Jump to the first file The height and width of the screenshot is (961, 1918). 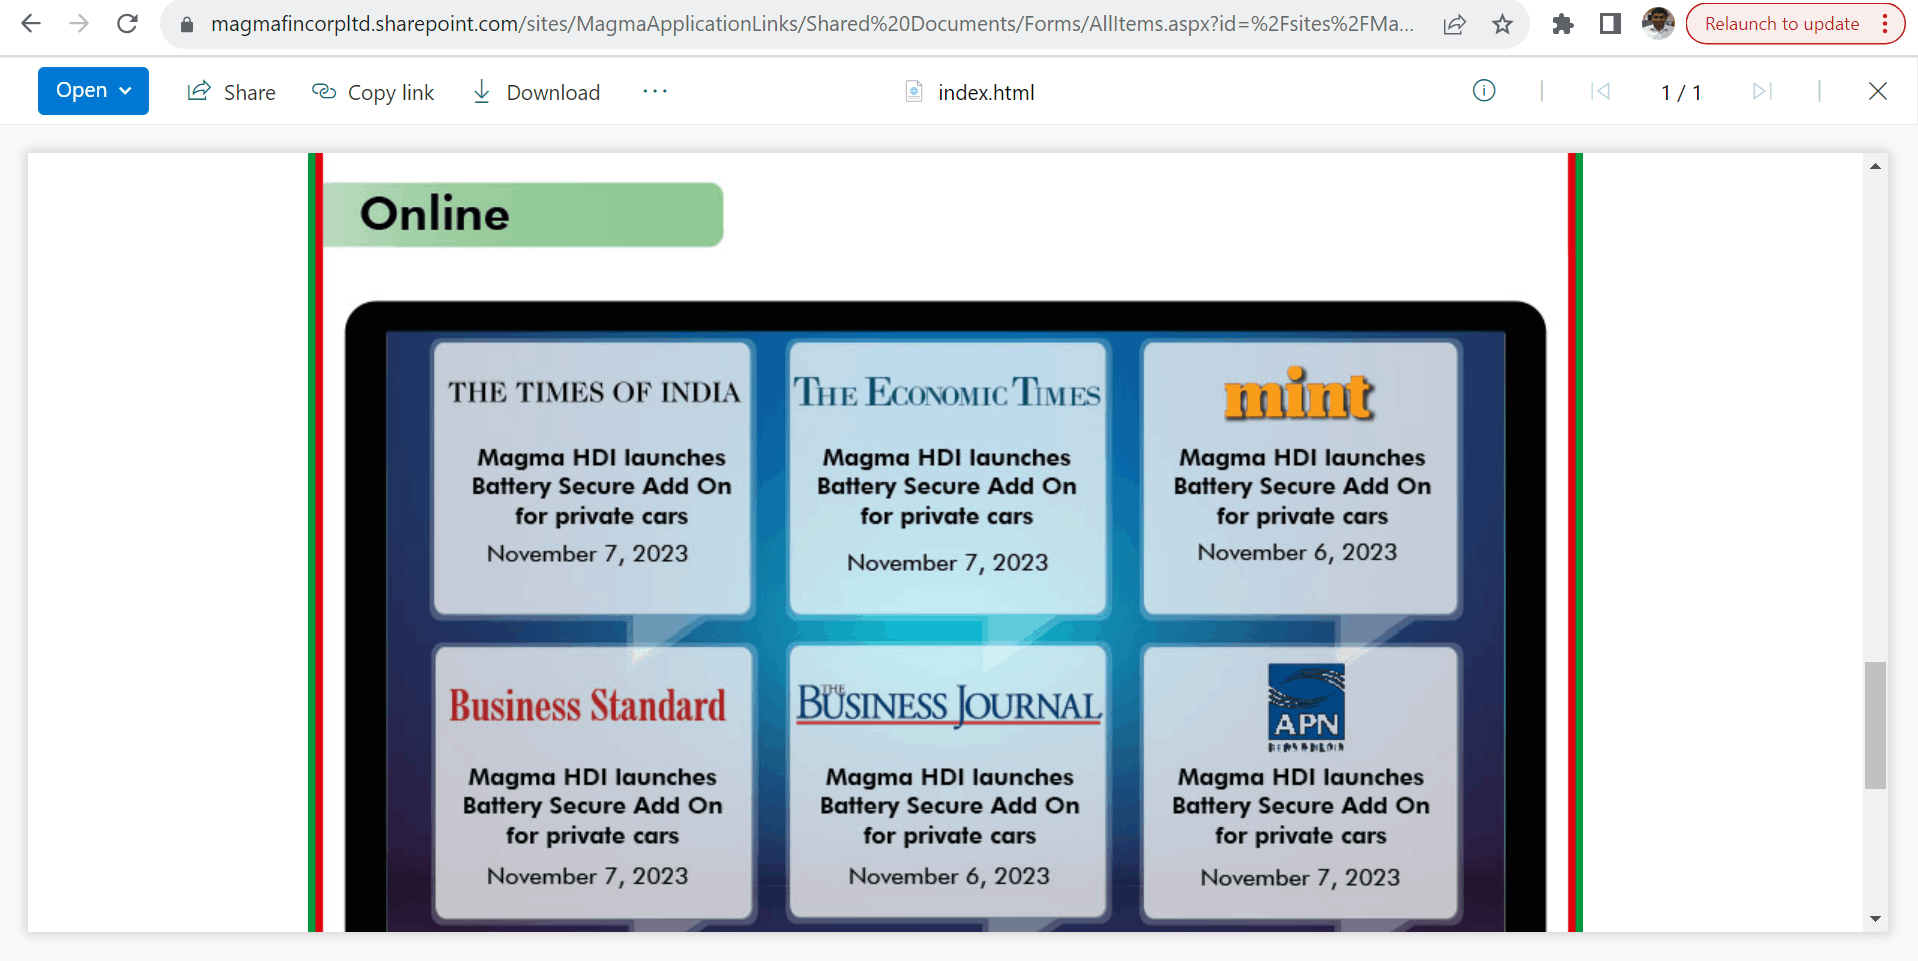(1600, 92)
